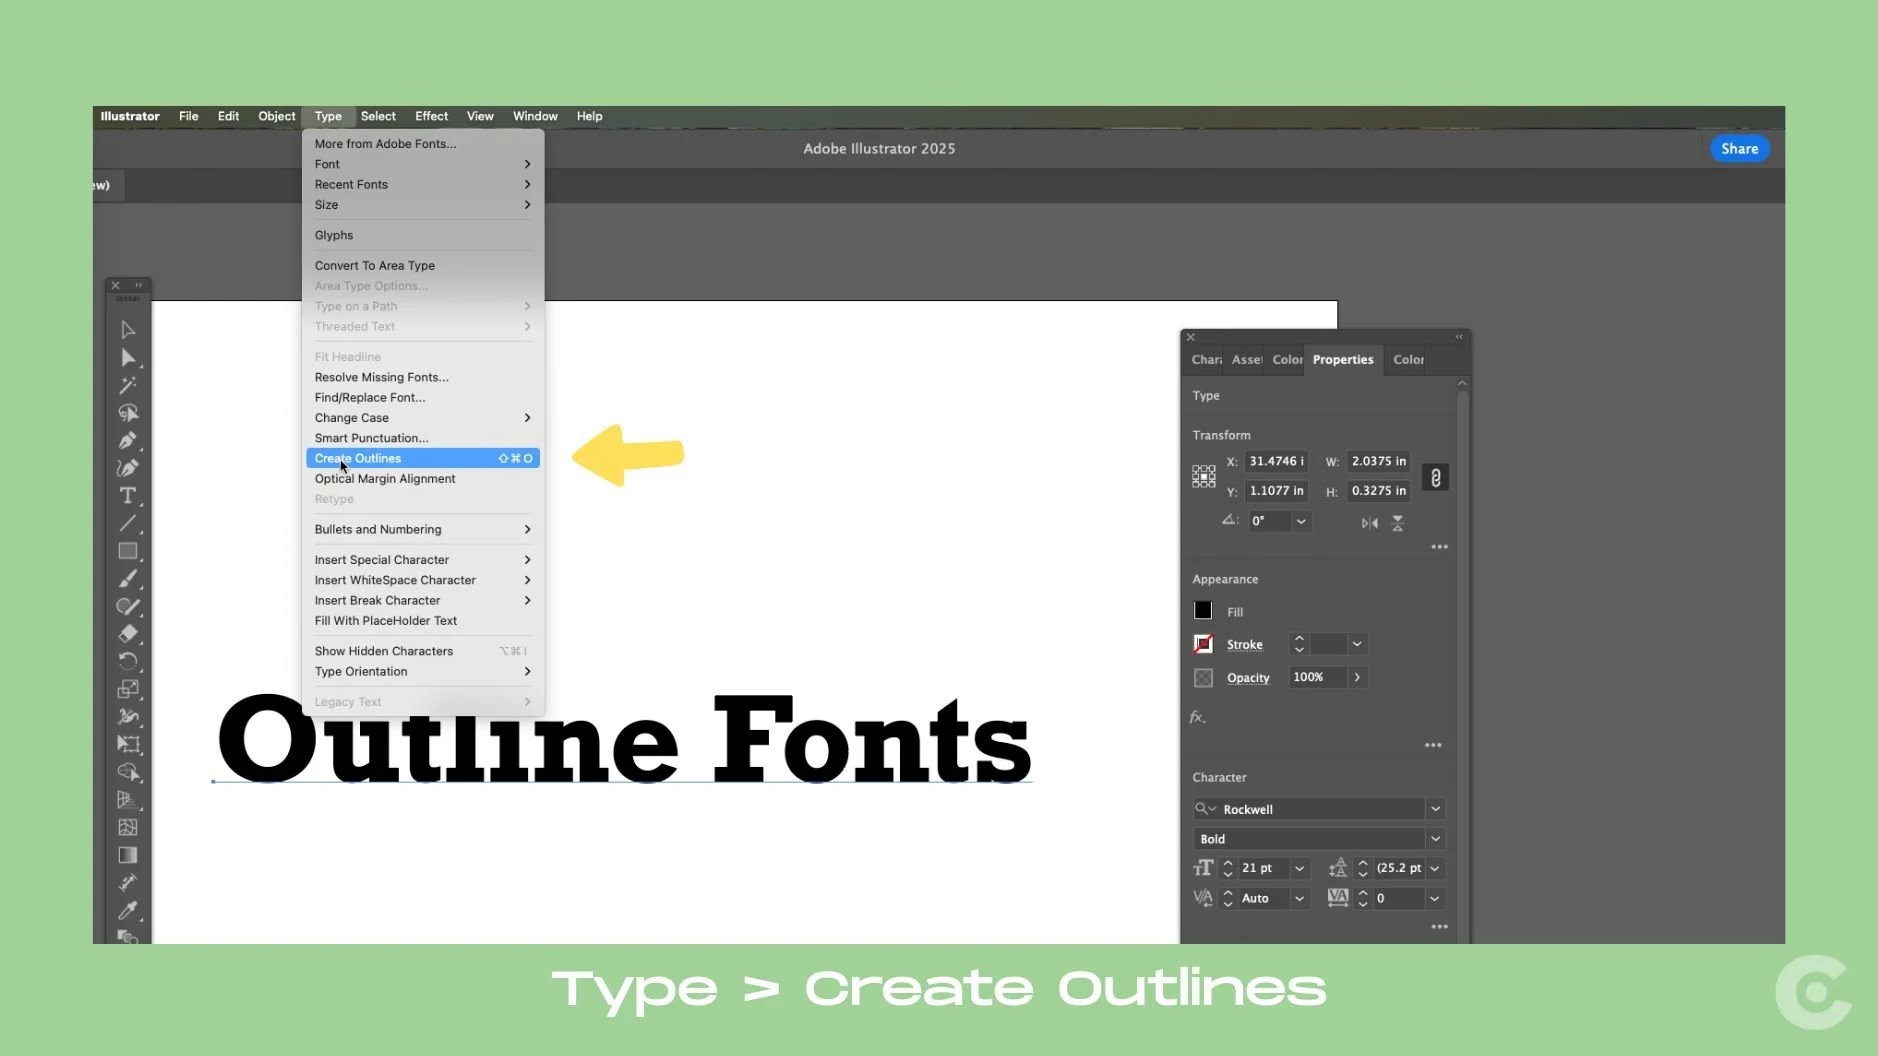
Task: Open the Bold font style dropdown
Action: click(x=1436, y=839)
